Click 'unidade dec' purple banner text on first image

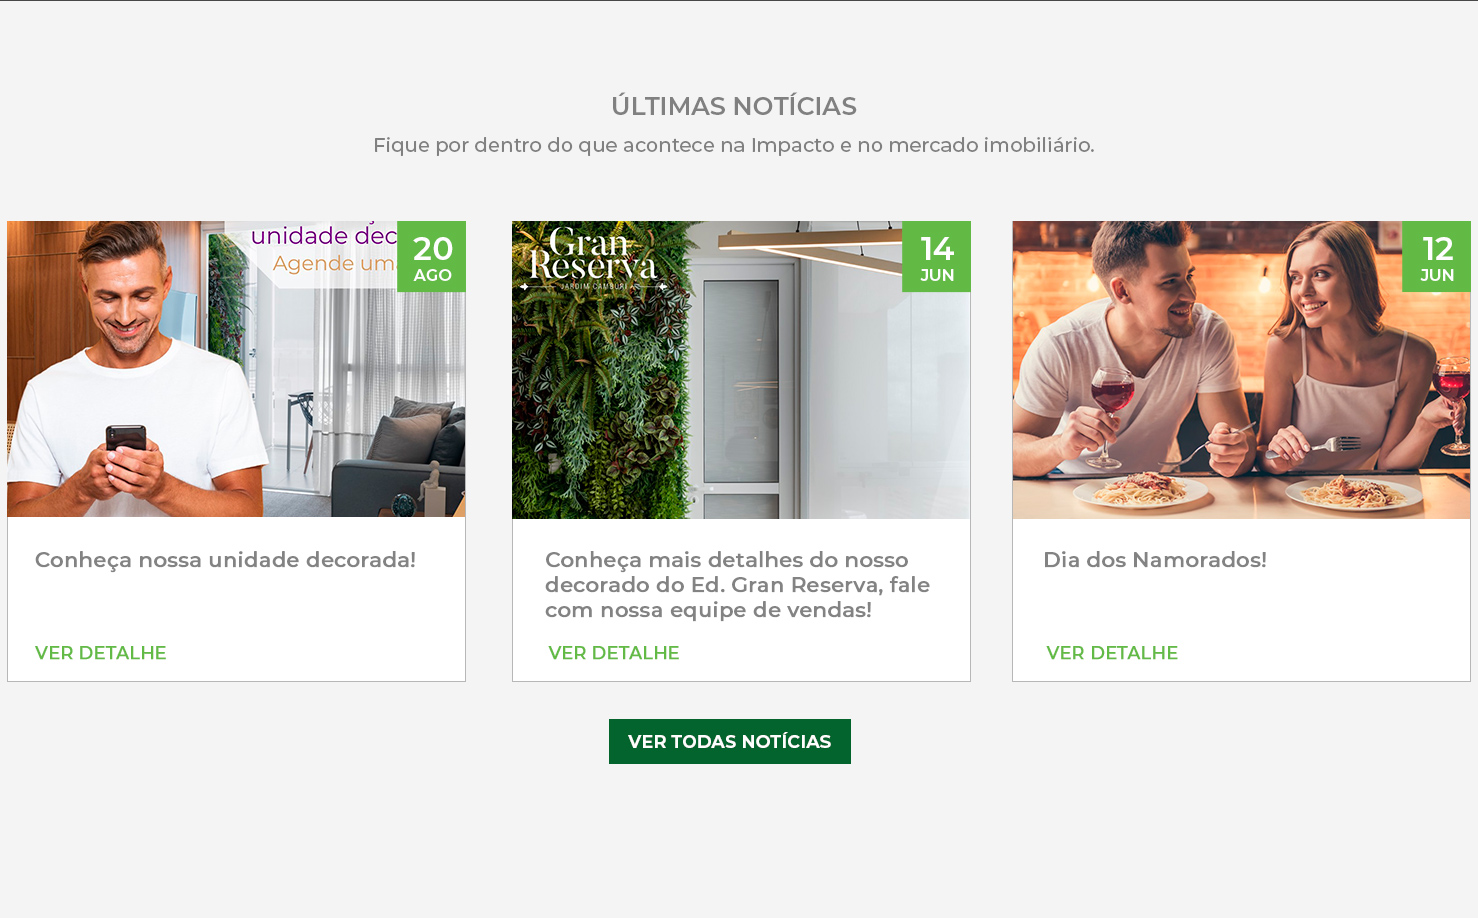point(324,236)
